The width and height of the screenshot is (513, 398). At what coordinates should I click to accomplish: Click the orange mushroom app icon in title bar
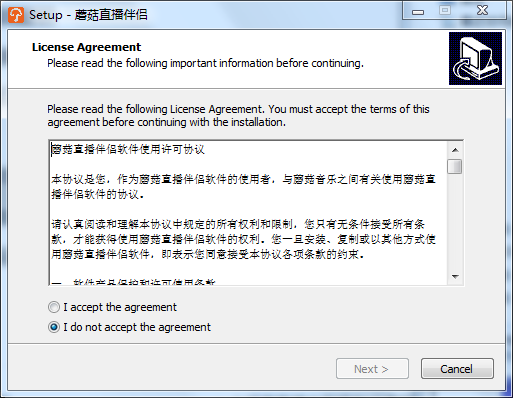click(x=16, y=15)
